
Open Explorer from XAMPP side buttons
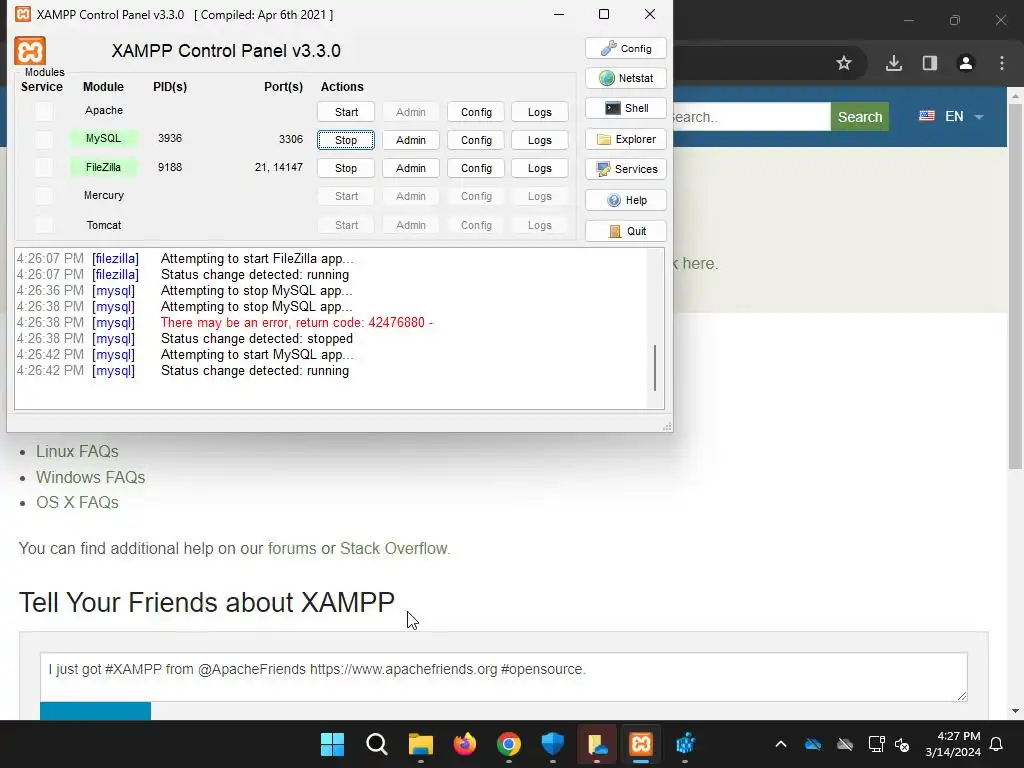[626, 139]
